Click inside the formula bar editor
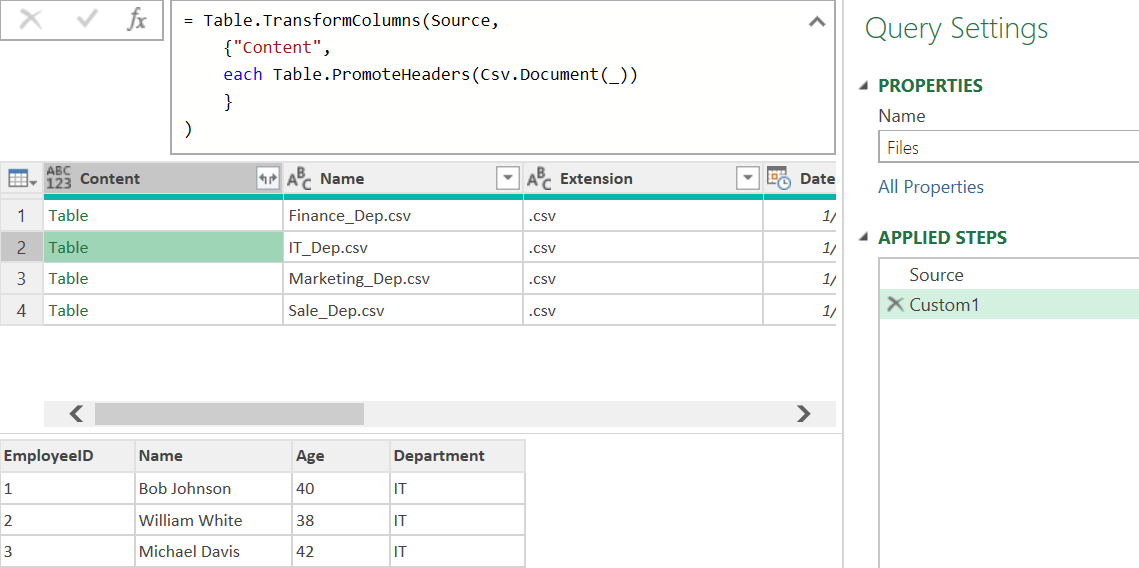 [x=503, y=76]
